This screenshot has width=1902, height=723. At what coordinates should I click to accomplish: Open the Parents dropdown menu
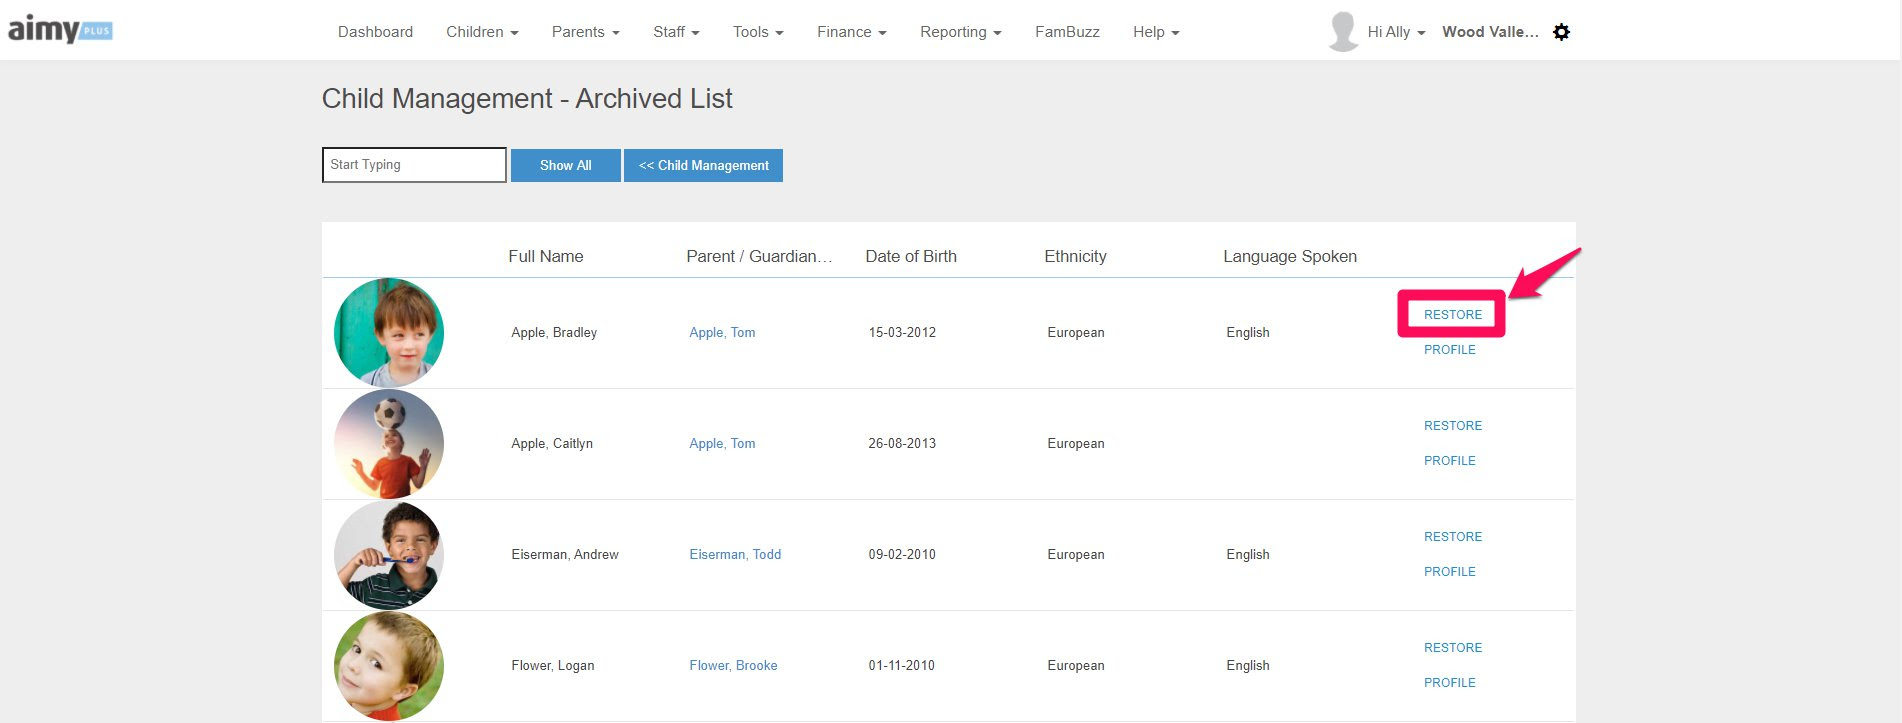coord(585,32)
